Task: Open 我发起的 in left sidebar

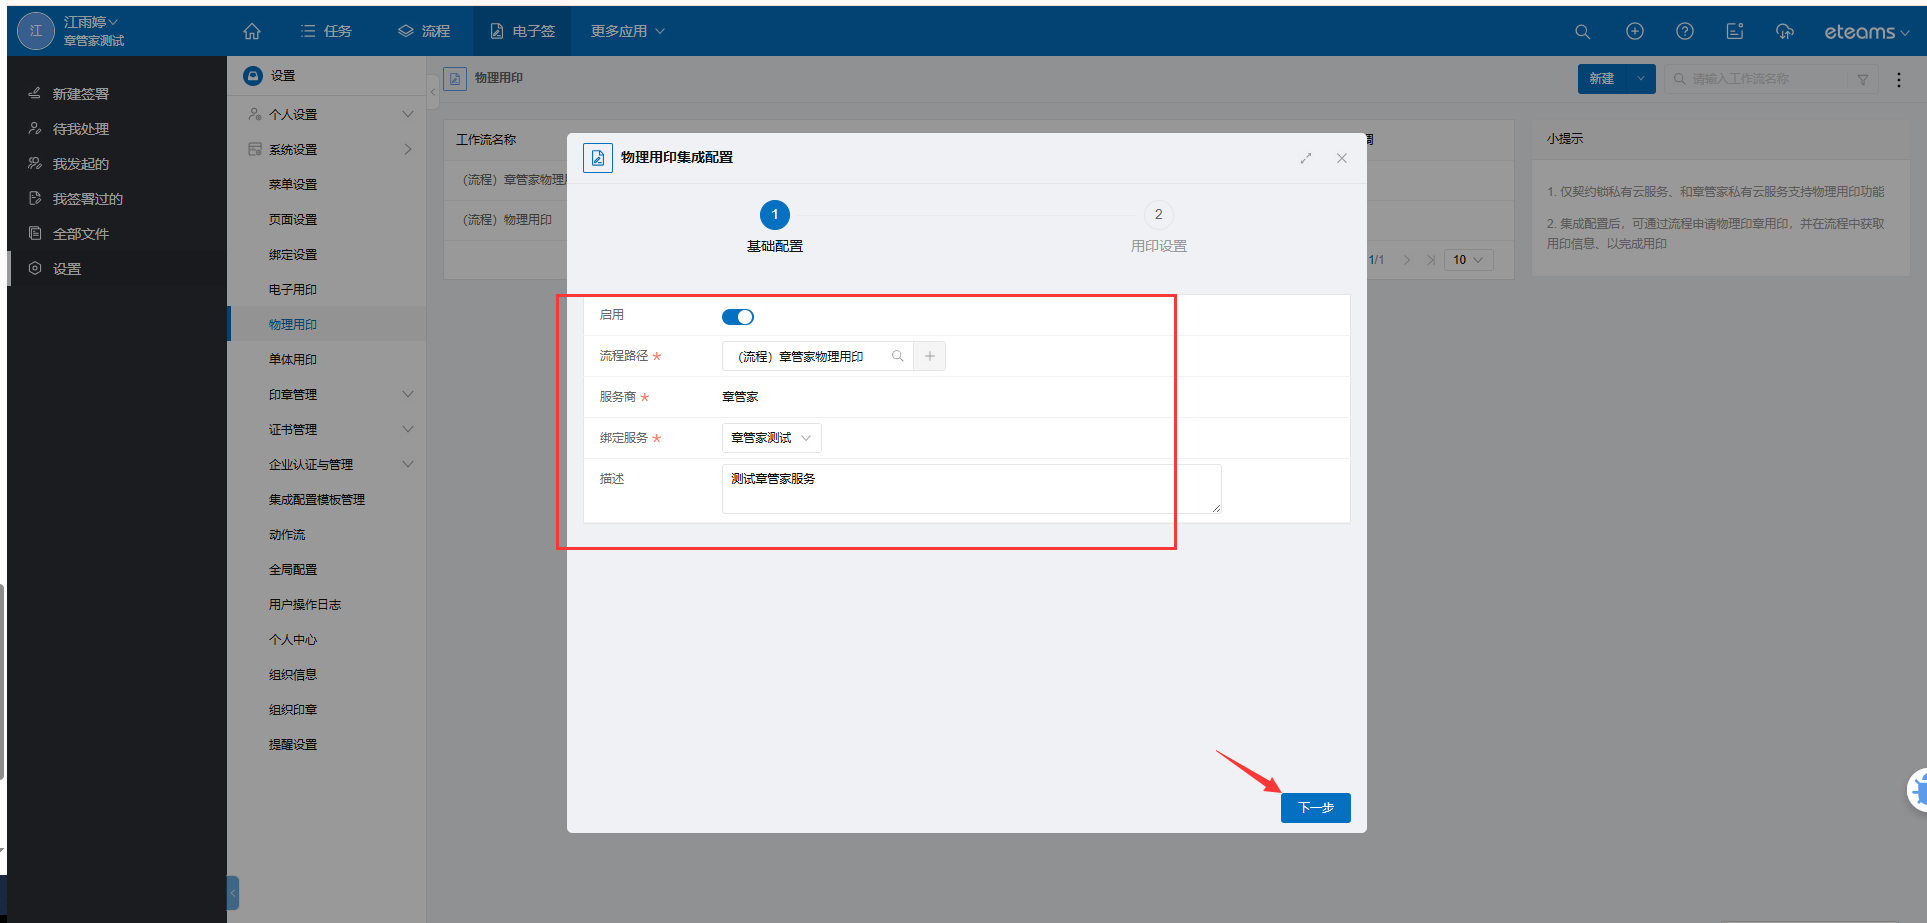Action: point(81,164)
